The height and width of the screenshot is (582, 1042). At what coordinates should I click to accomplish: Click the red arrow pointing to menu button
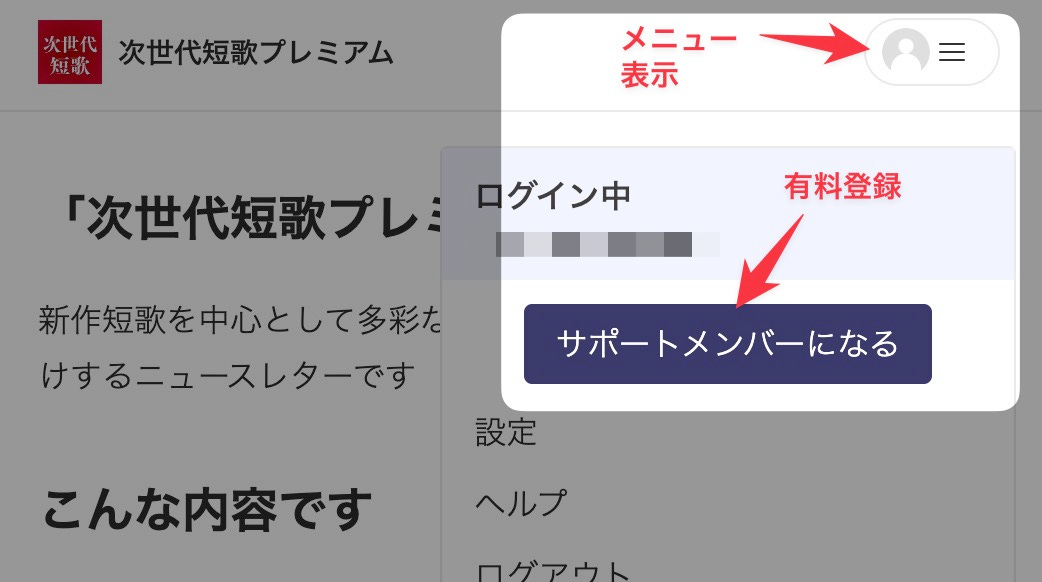815,43
